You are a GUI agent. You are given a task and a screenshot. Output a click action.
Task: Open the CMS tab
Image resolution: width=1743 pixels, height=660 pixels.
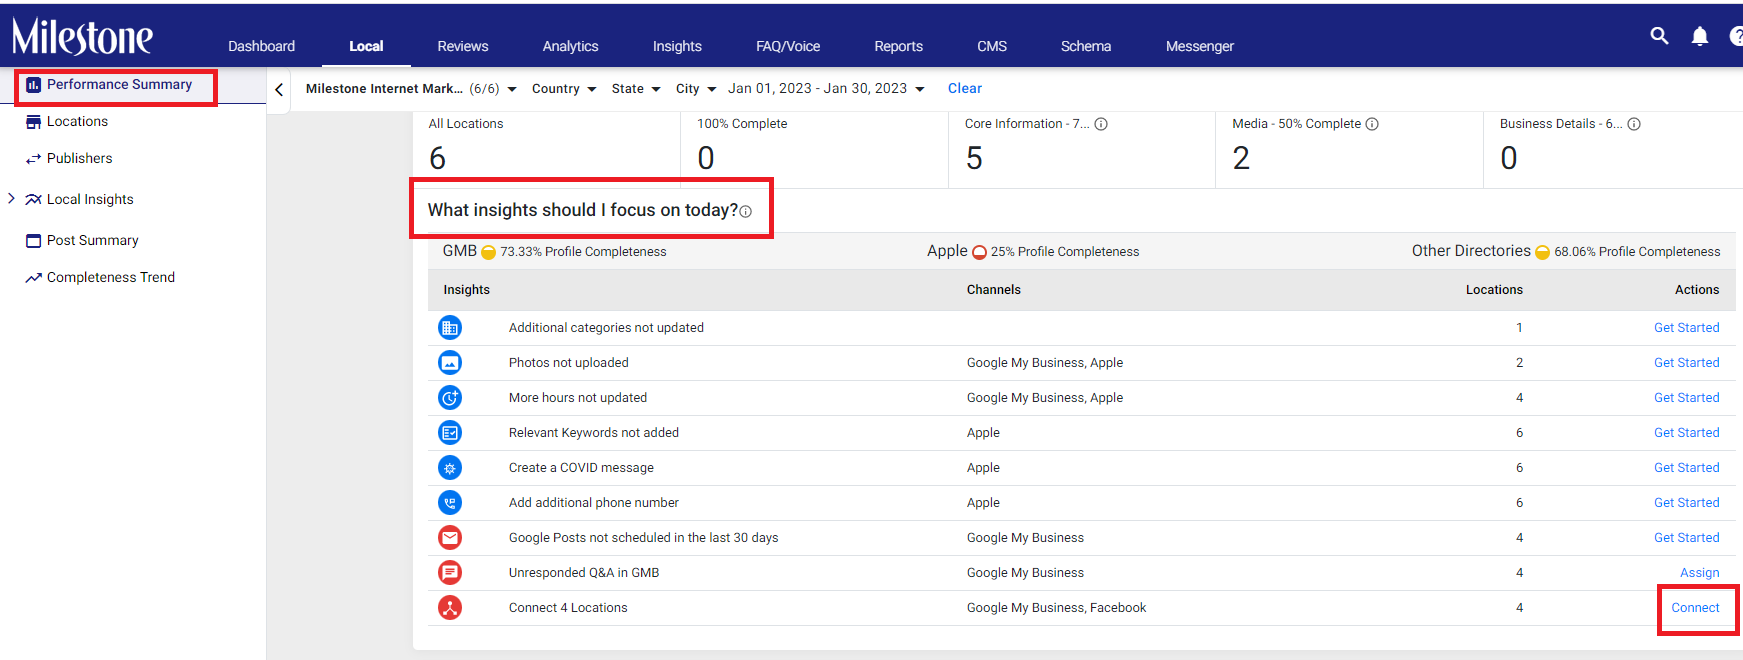[x=992, y=46]
